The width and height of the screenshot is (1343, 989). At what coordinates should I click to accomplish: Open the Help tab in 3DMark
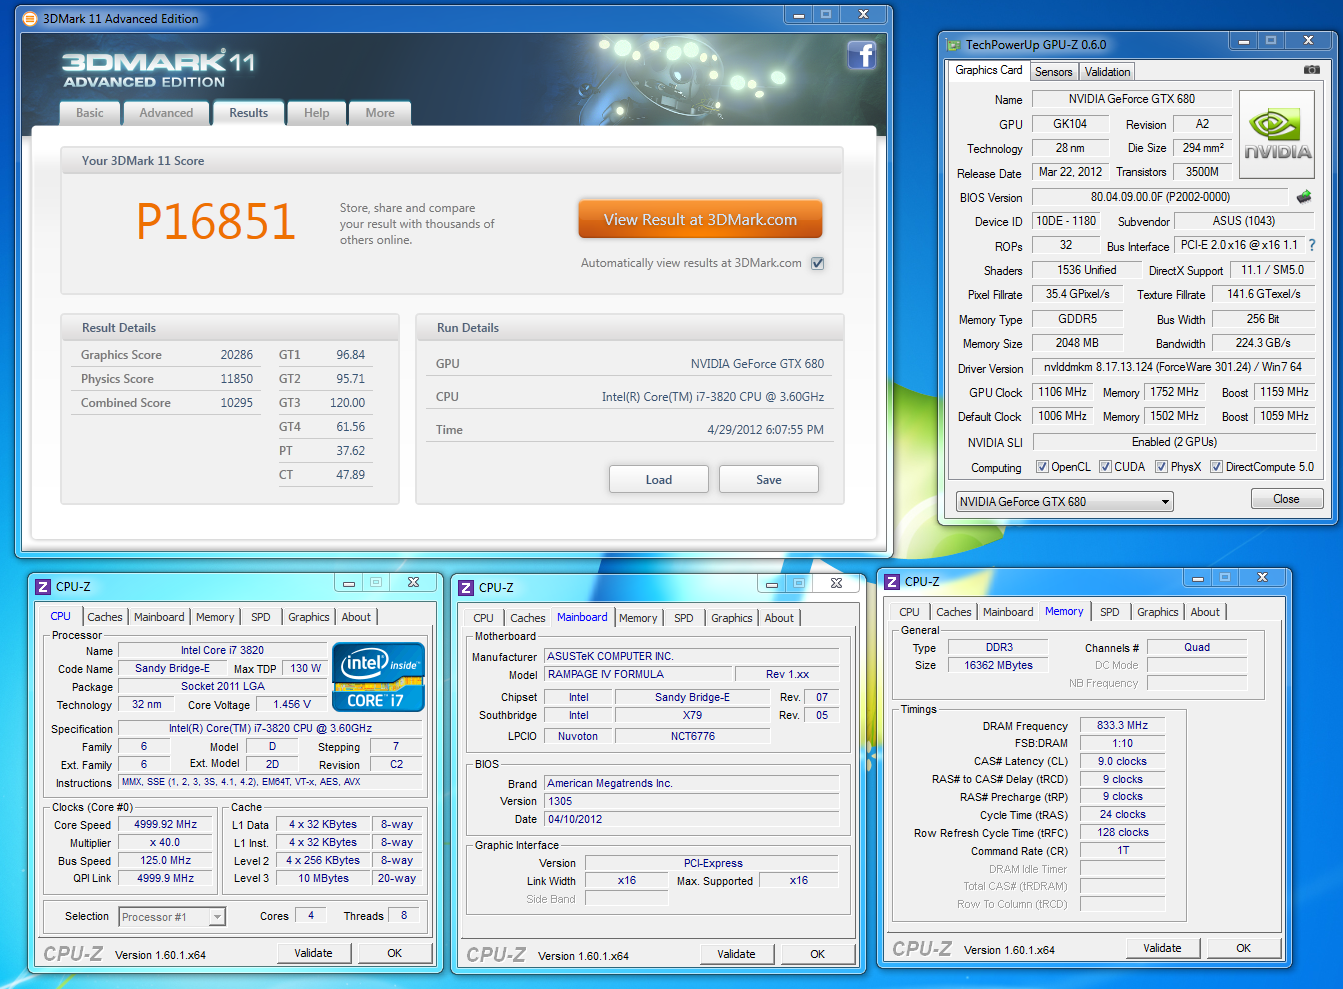tap(317, 113)
